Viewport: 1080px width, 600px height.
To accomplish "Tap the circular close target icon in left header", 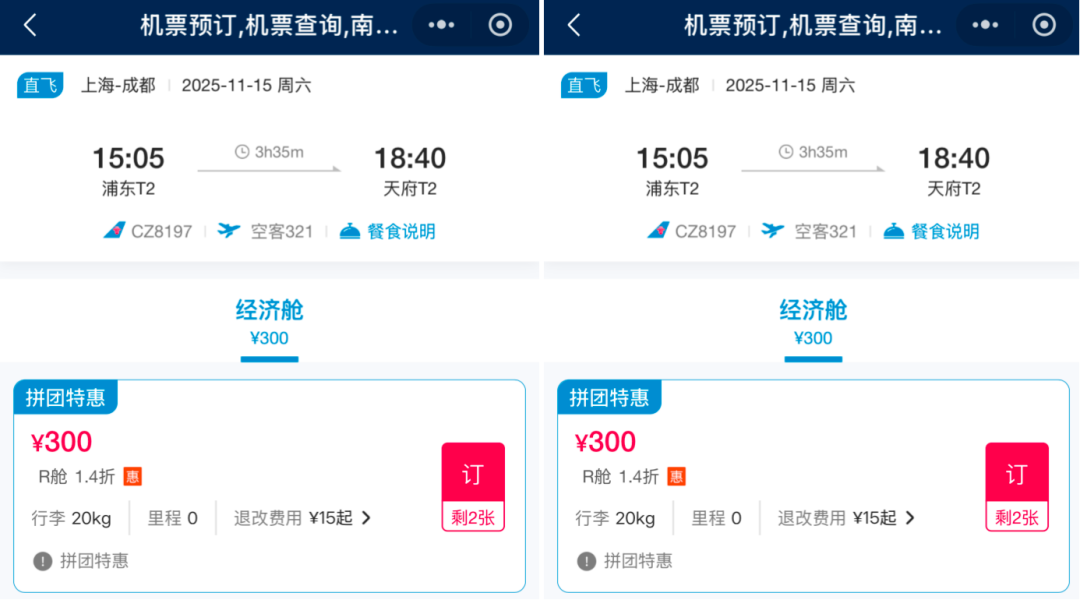I will click(x=500, y=25).
